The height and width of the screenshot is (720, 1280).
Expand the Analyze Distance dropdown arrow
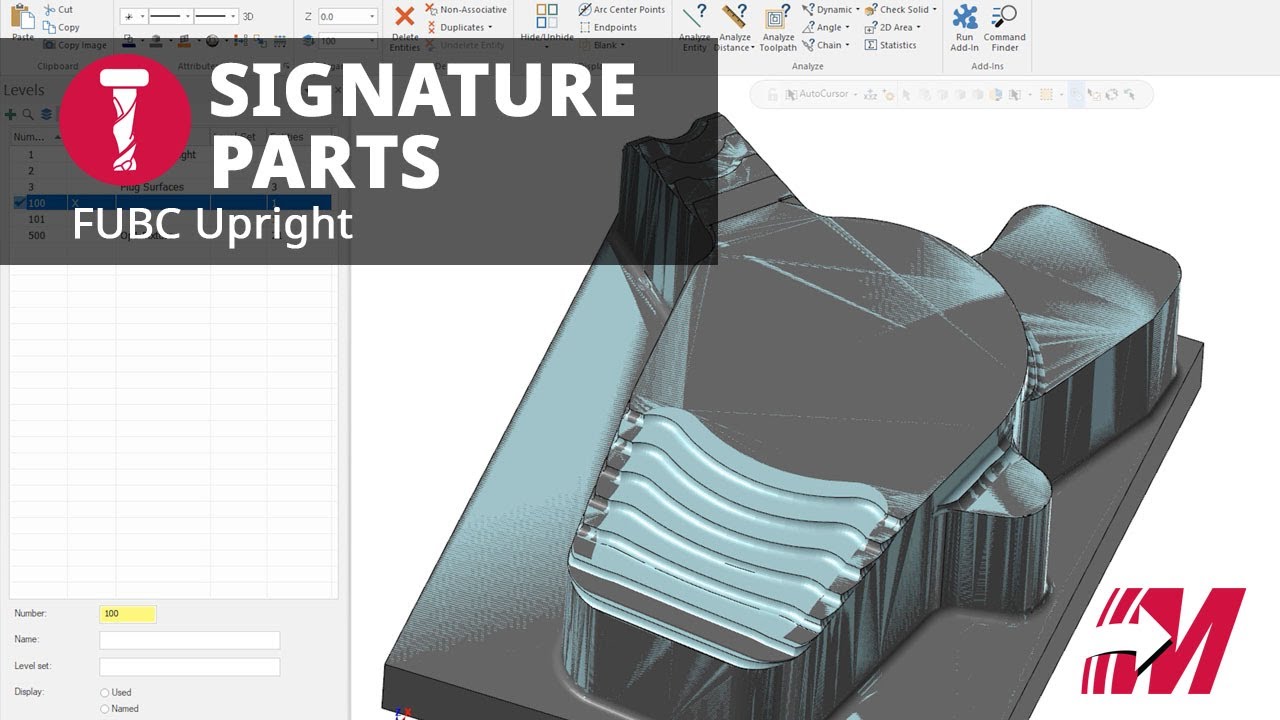(x=753, y=48)
